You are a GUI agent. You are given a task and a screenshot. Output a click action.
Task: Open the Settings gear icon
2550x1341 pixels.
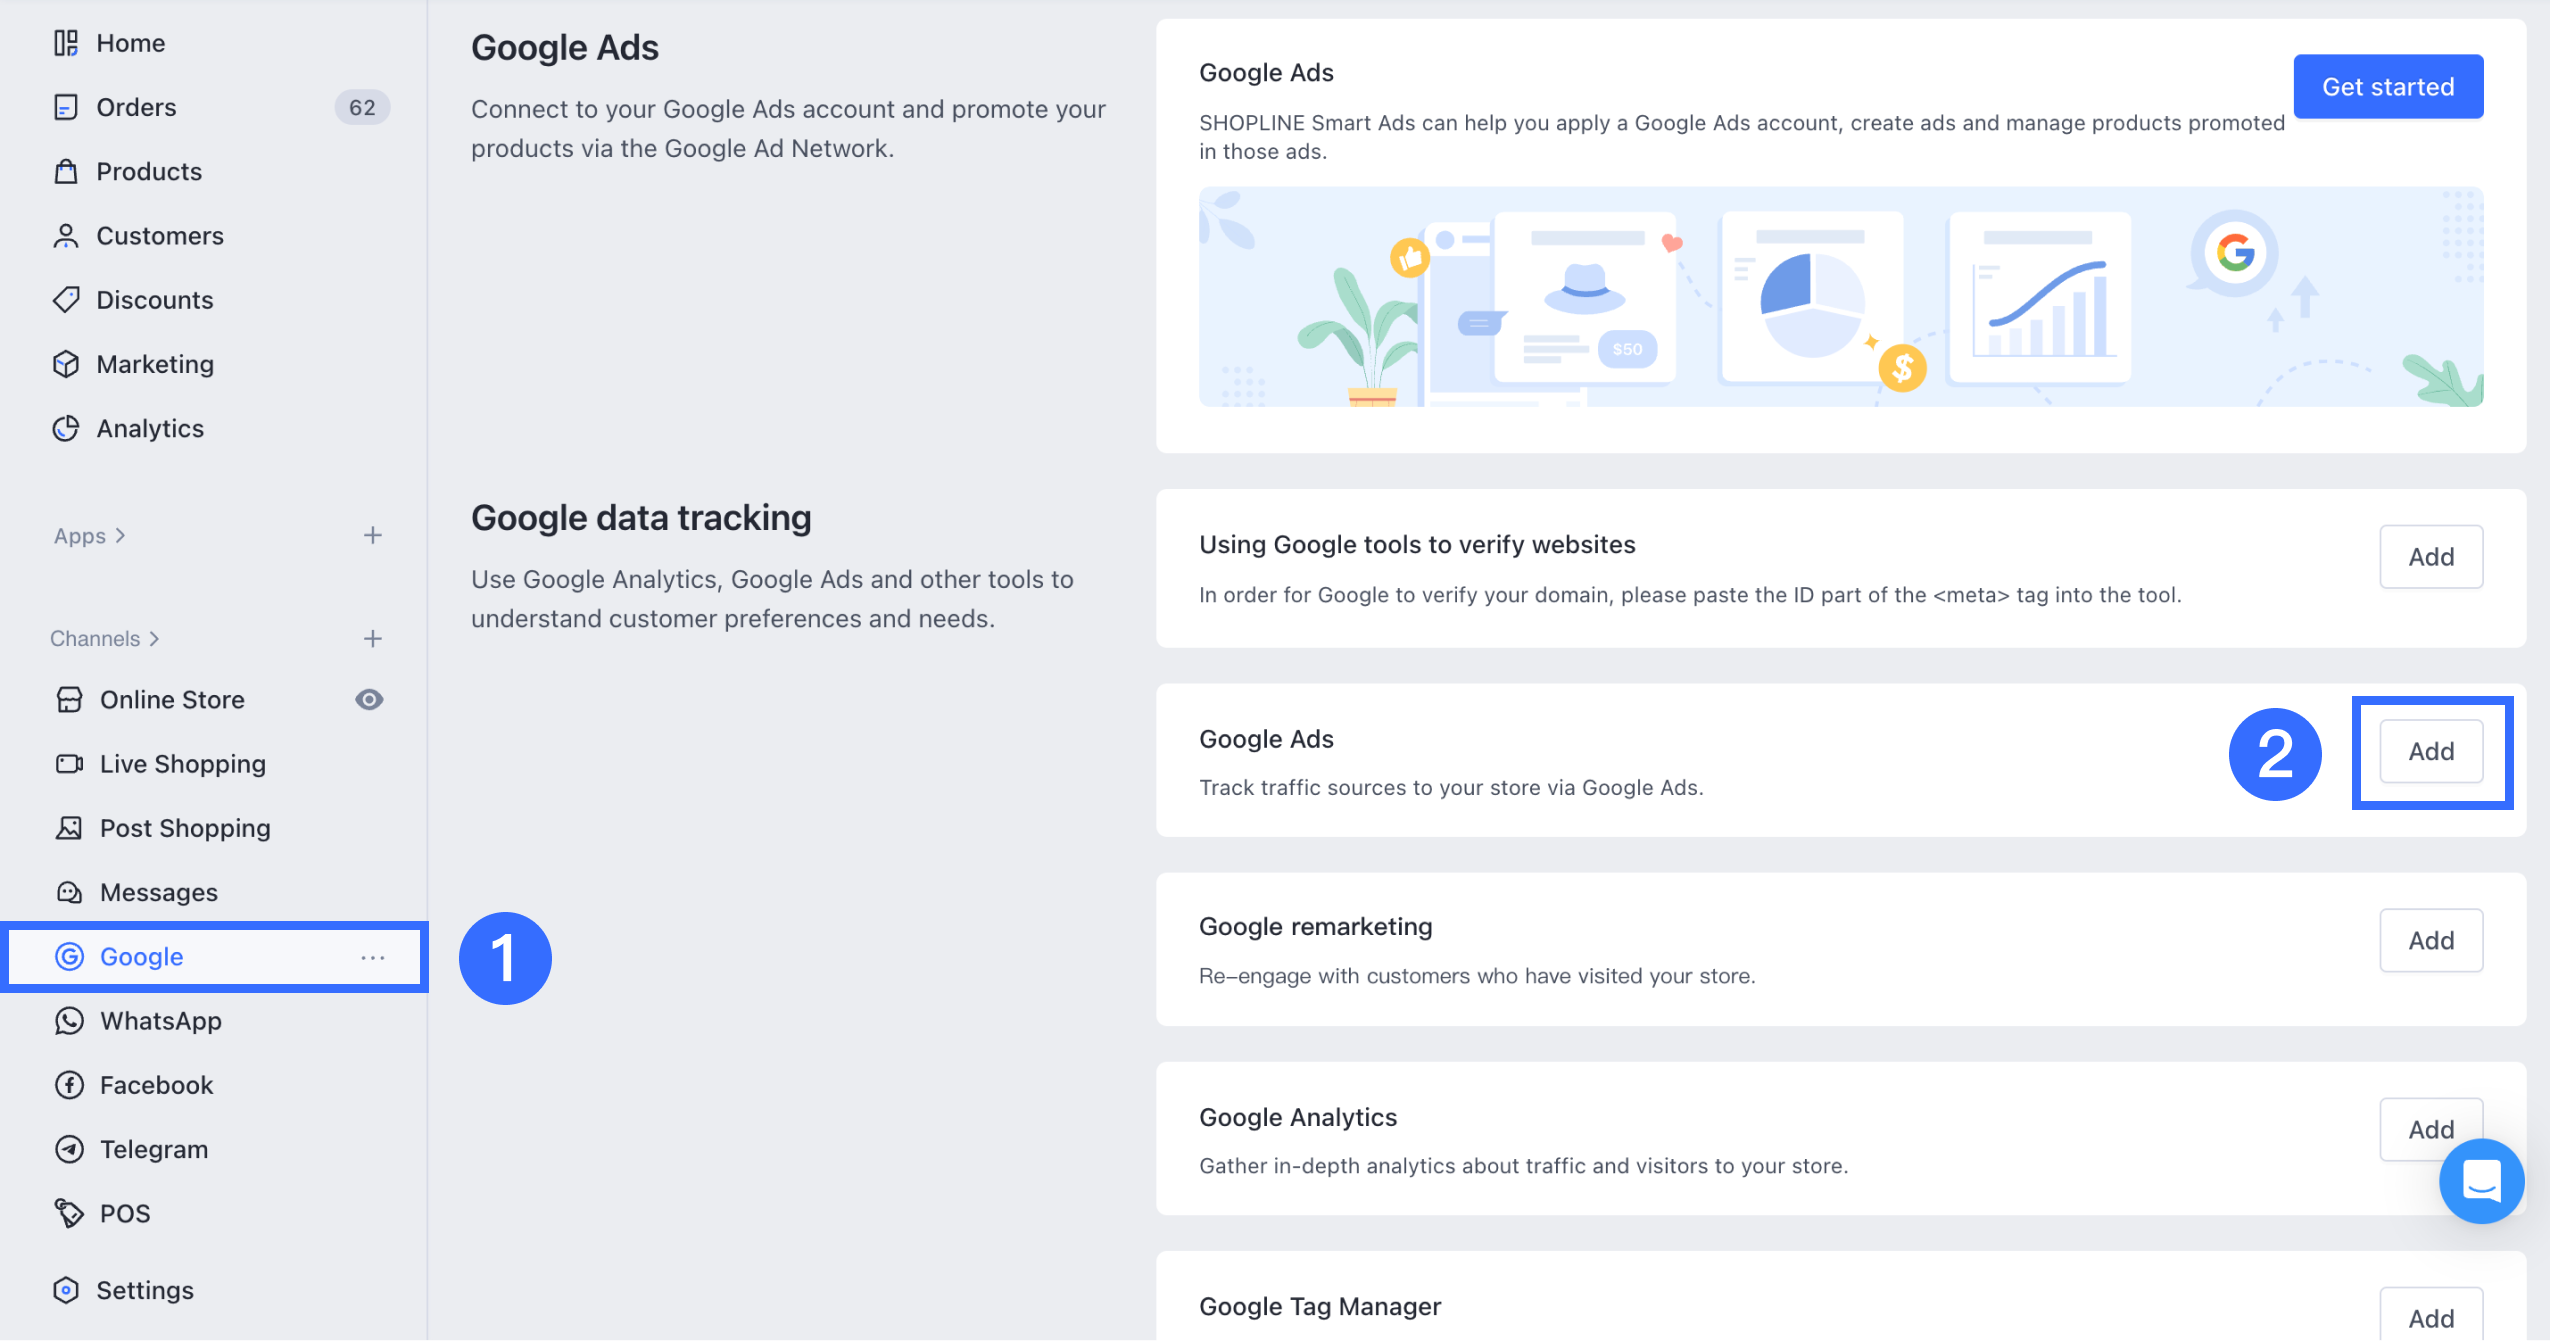(66, 1290)
